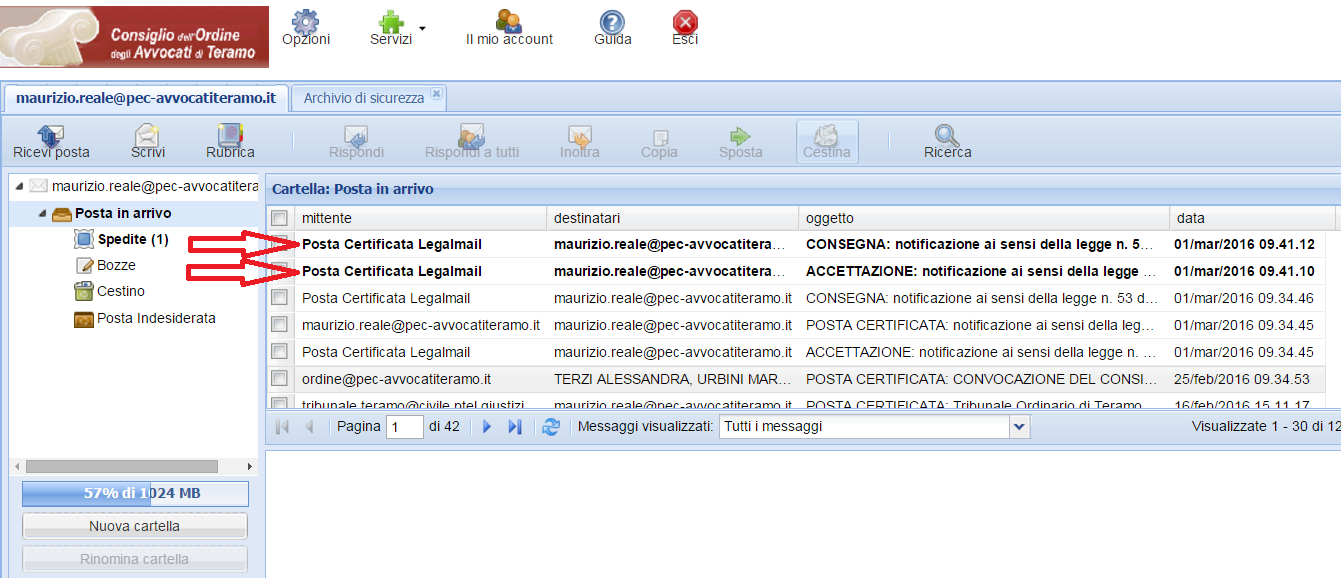Open the Guida help icon
The height and width of the screenshot is (578, 1341).
pyautogui.click(x=612, y=22)
